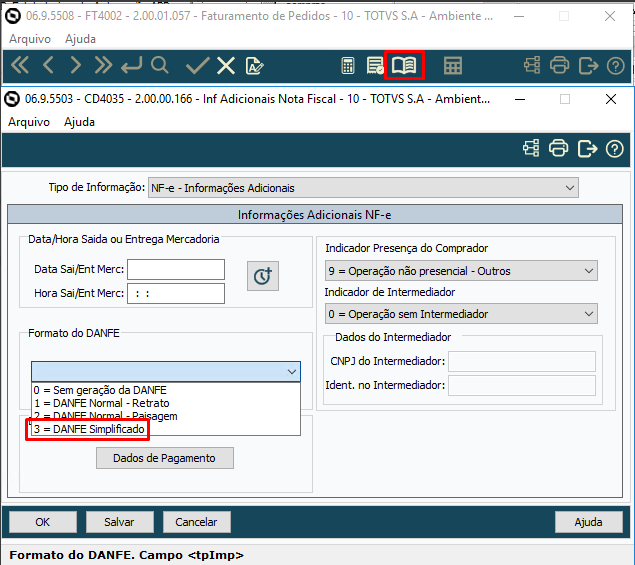Click the printer icon in Inf Adicionais window
635x565 pixels.
point(559,148)
